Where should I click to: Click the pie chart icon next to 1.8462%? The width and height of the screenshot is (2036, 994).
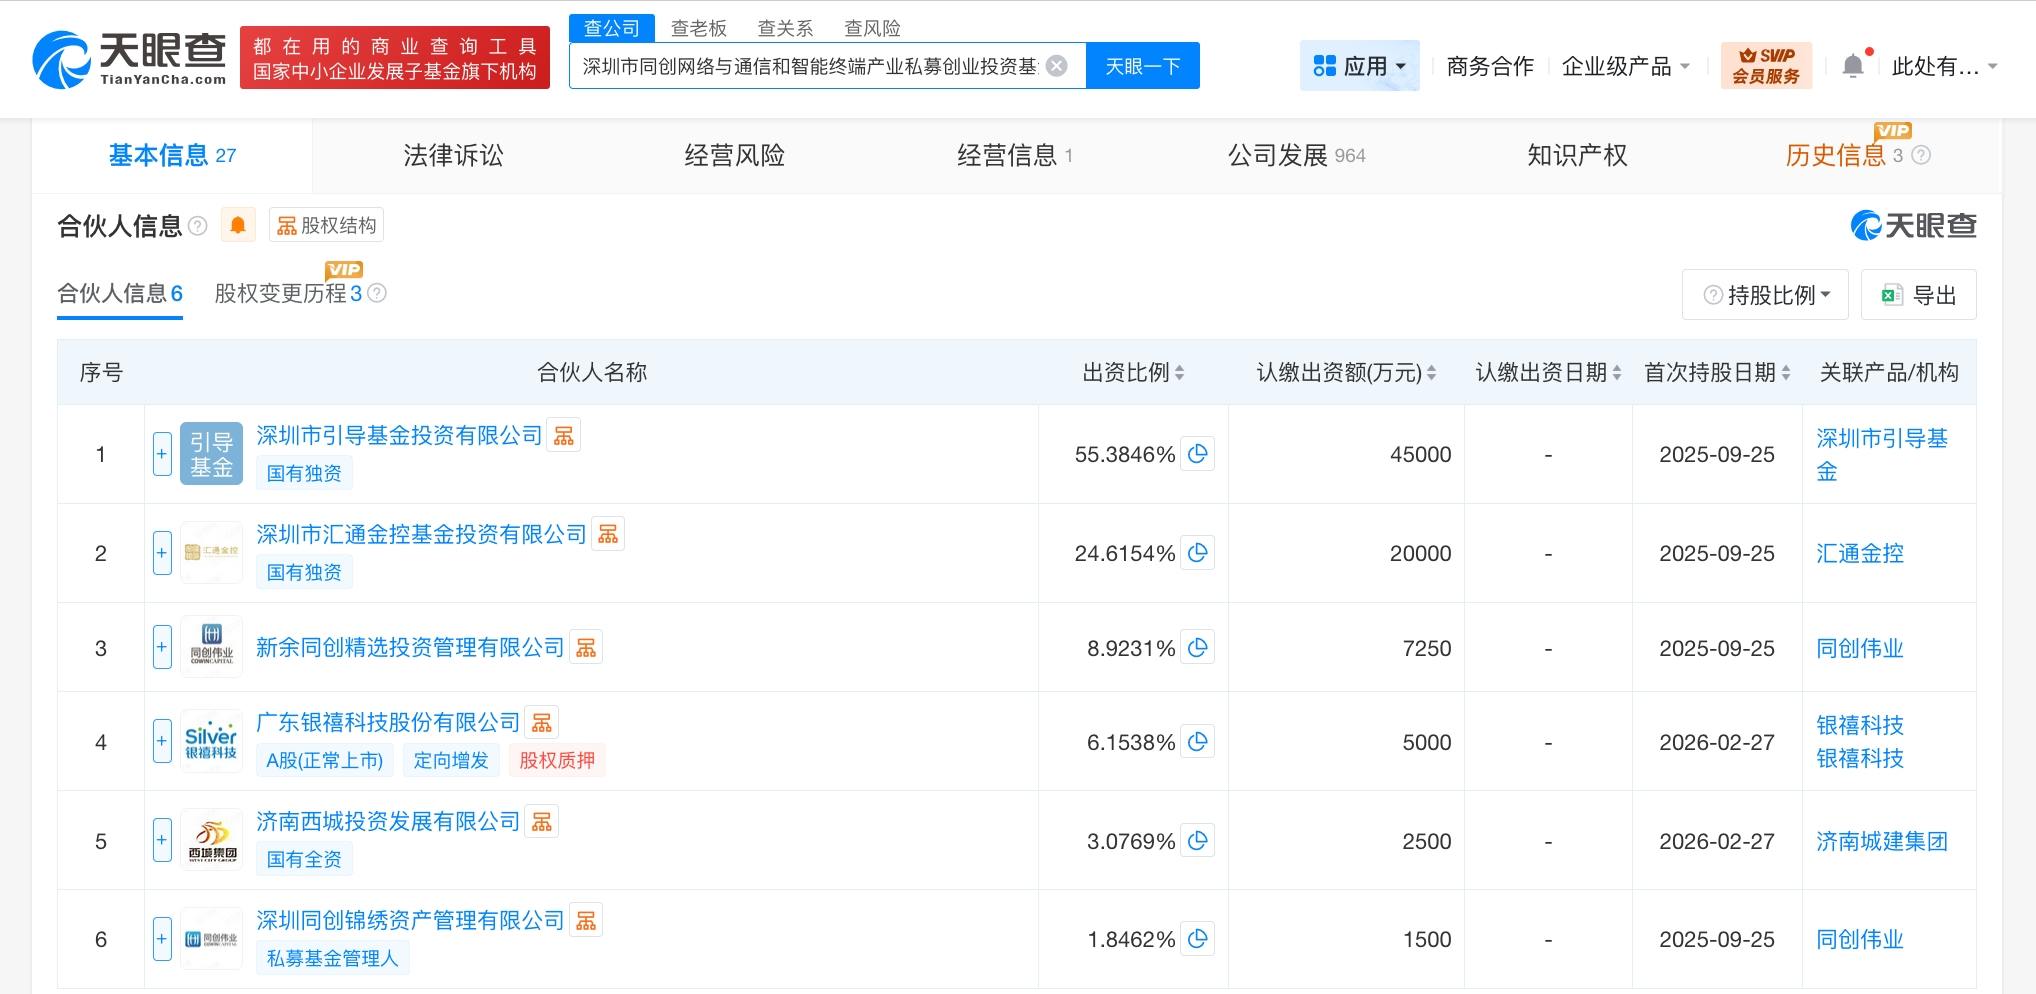pyautogui.click(x=1197, y=939)
